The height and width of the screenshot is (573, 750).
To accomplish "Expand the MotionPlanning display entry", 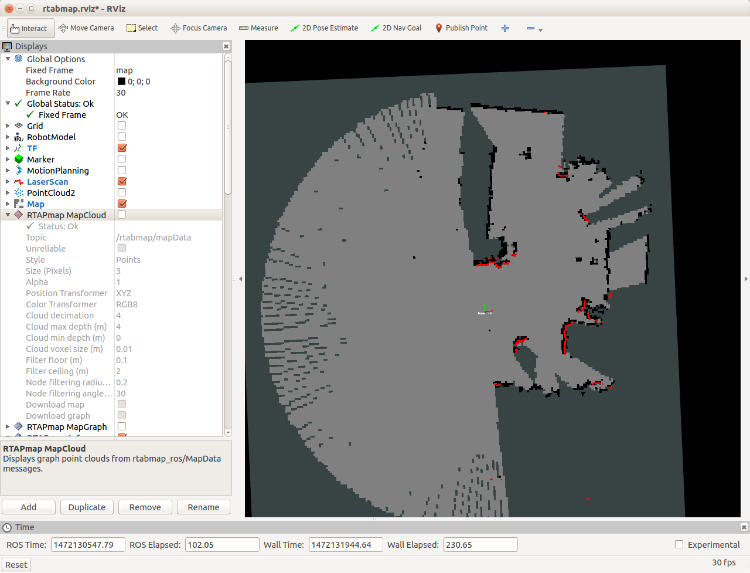I will [x=8, y=170].
